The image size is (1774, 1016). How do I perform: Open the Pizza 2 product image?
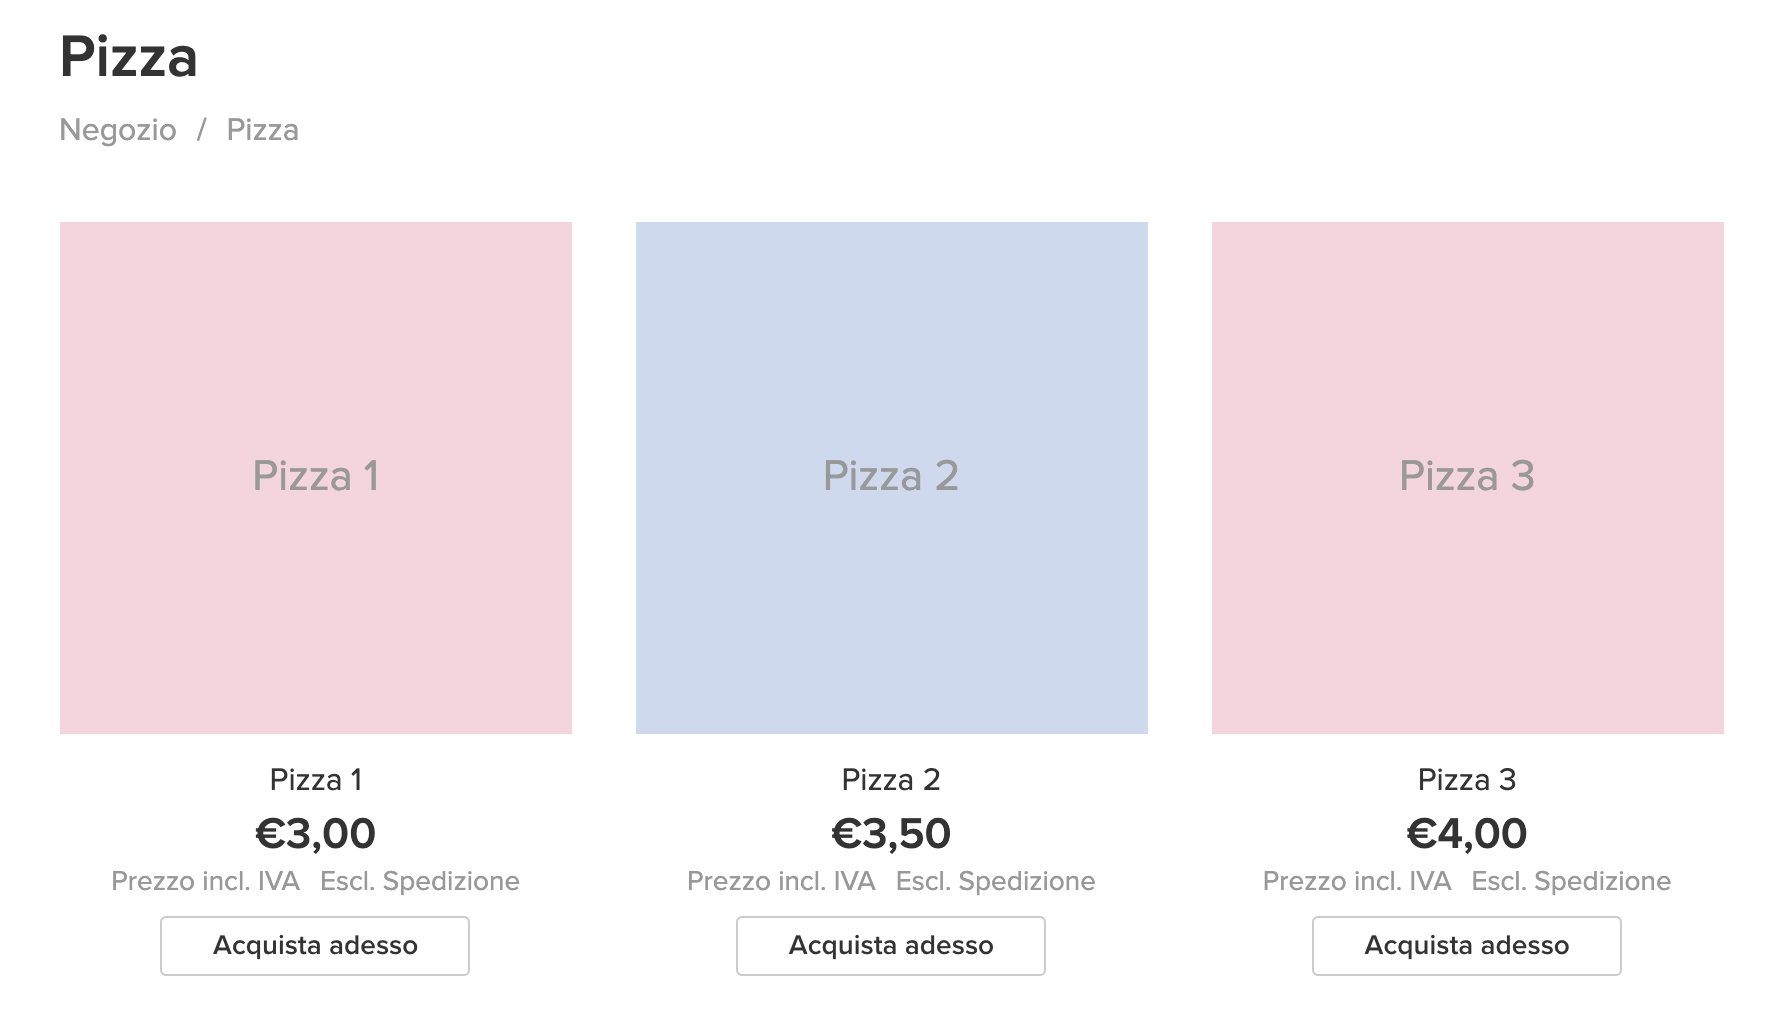891,478
